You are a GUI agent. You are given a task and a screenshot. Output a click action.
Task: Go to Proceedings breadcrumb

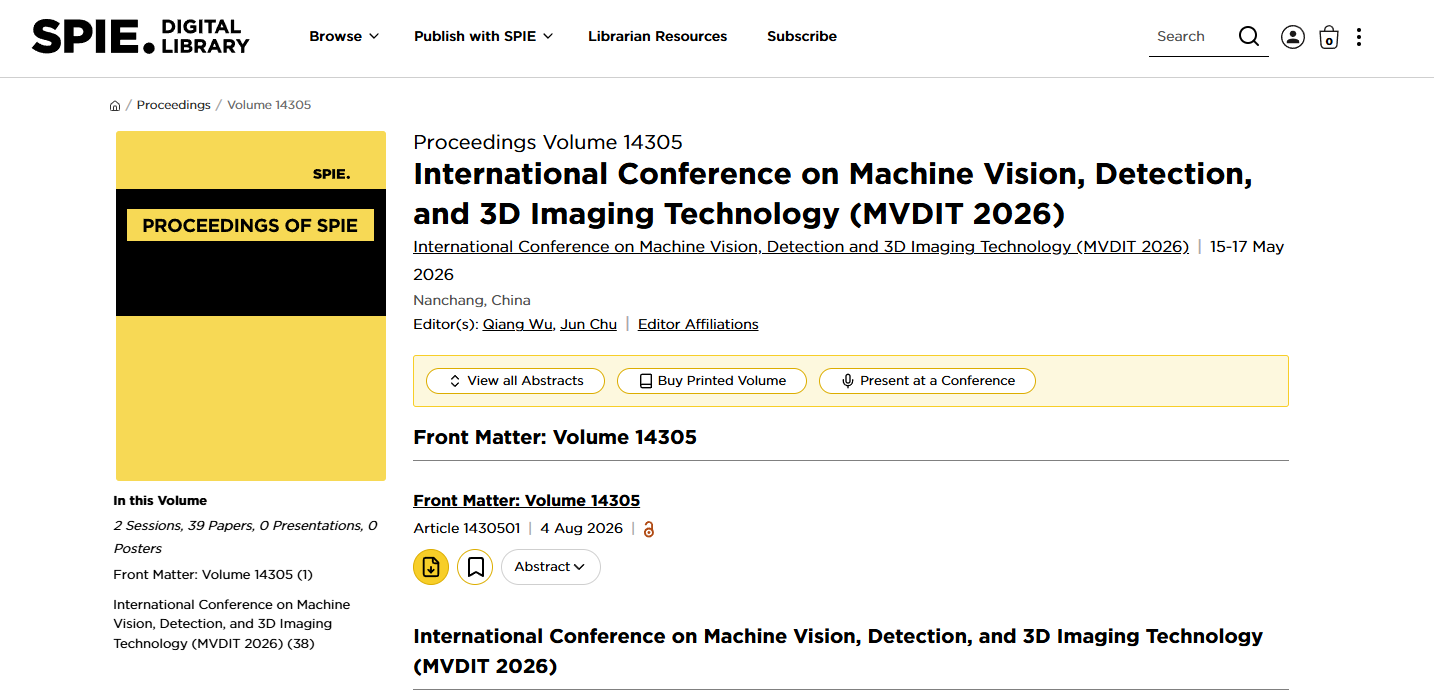[x=174, y=105]
